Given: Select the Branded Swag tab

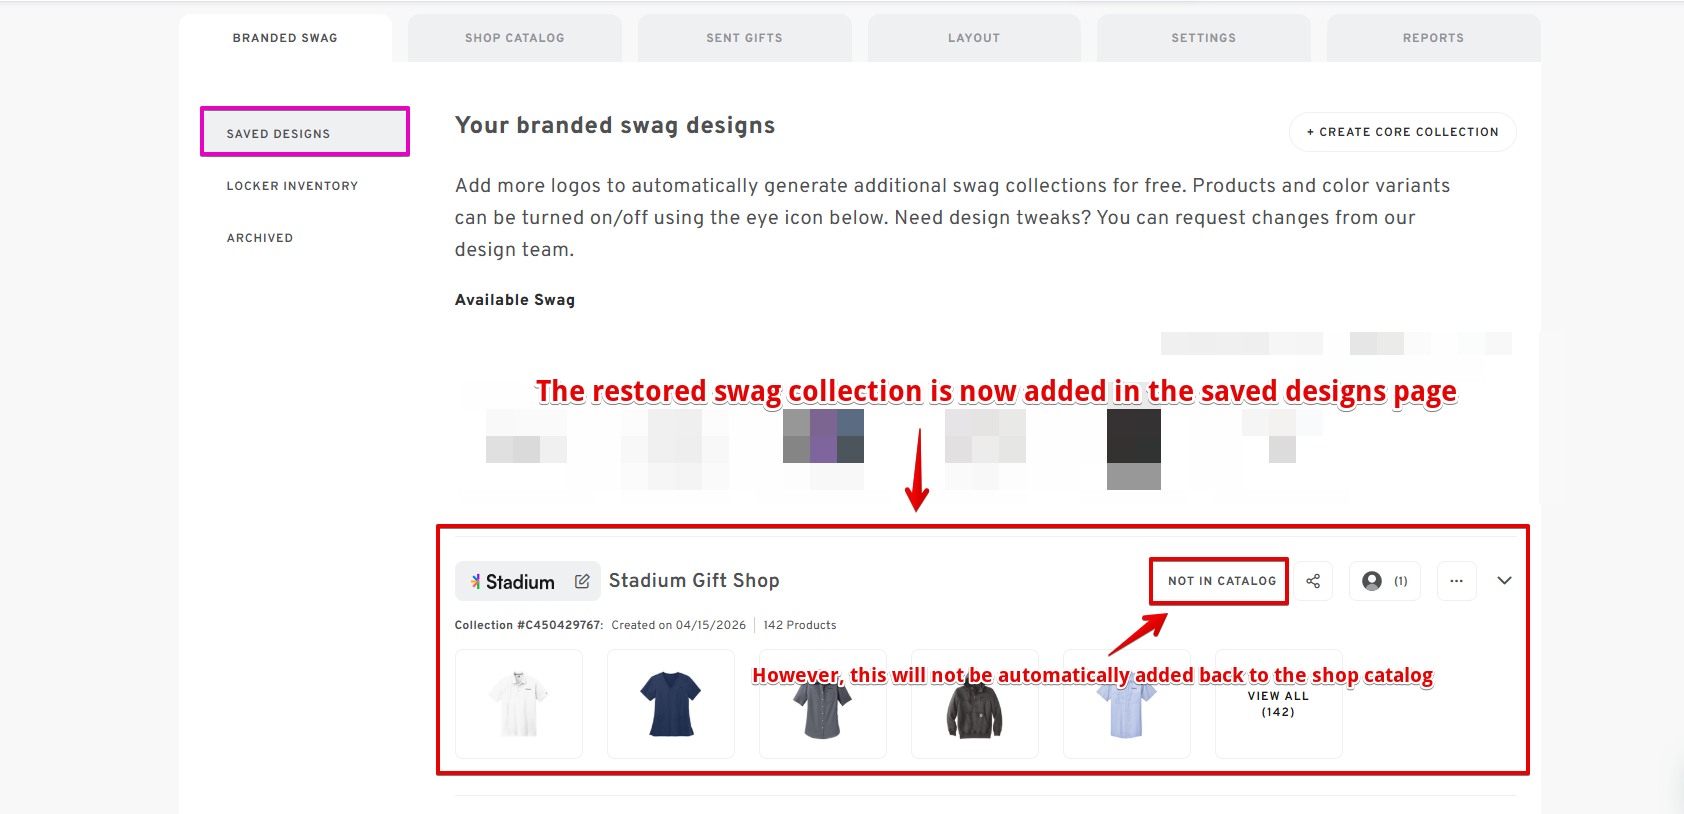Looking at the screenshot, I should coord(285,38).
